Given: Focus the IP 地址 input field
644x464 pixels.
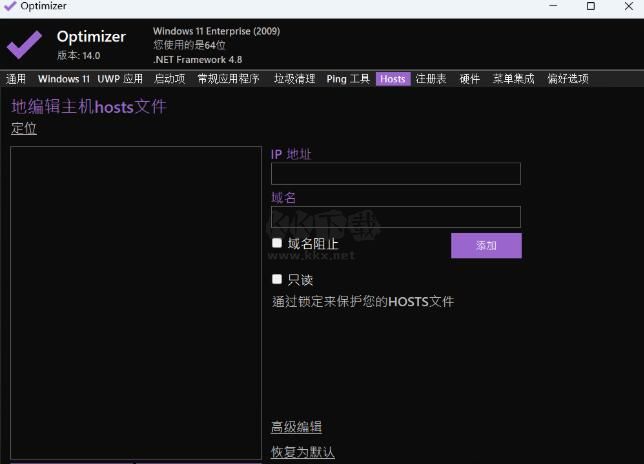Looking at the screenshot, I should click(396, 173).
